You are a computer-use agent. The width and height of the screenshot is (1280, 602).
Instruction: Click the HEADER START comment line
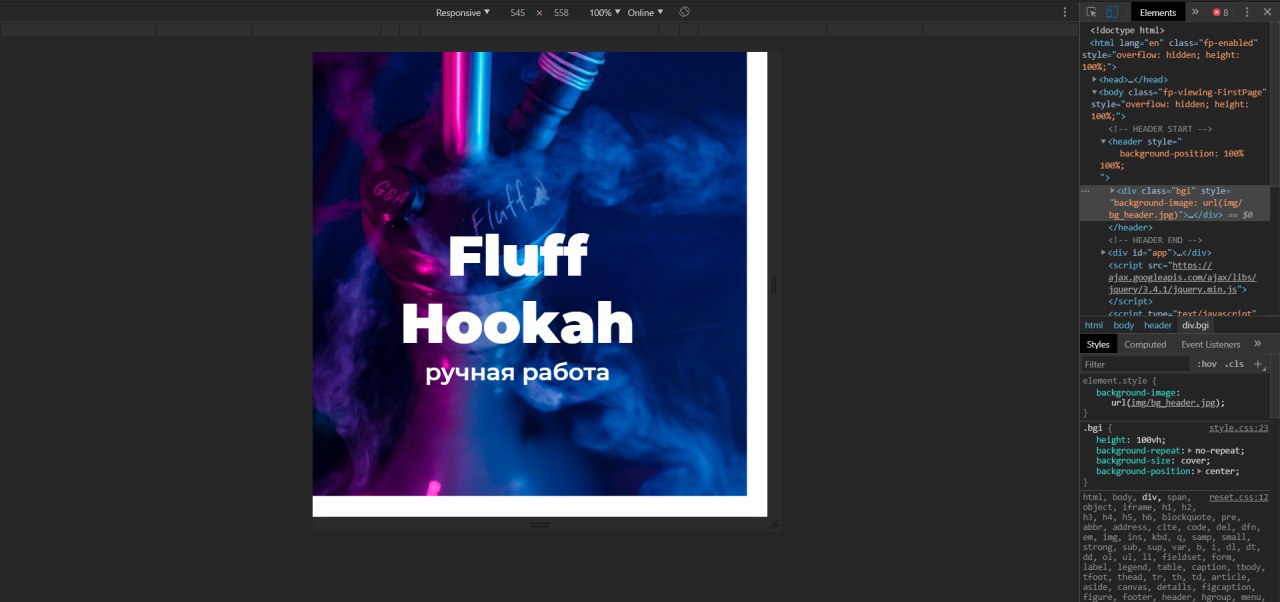point(1160,129)
